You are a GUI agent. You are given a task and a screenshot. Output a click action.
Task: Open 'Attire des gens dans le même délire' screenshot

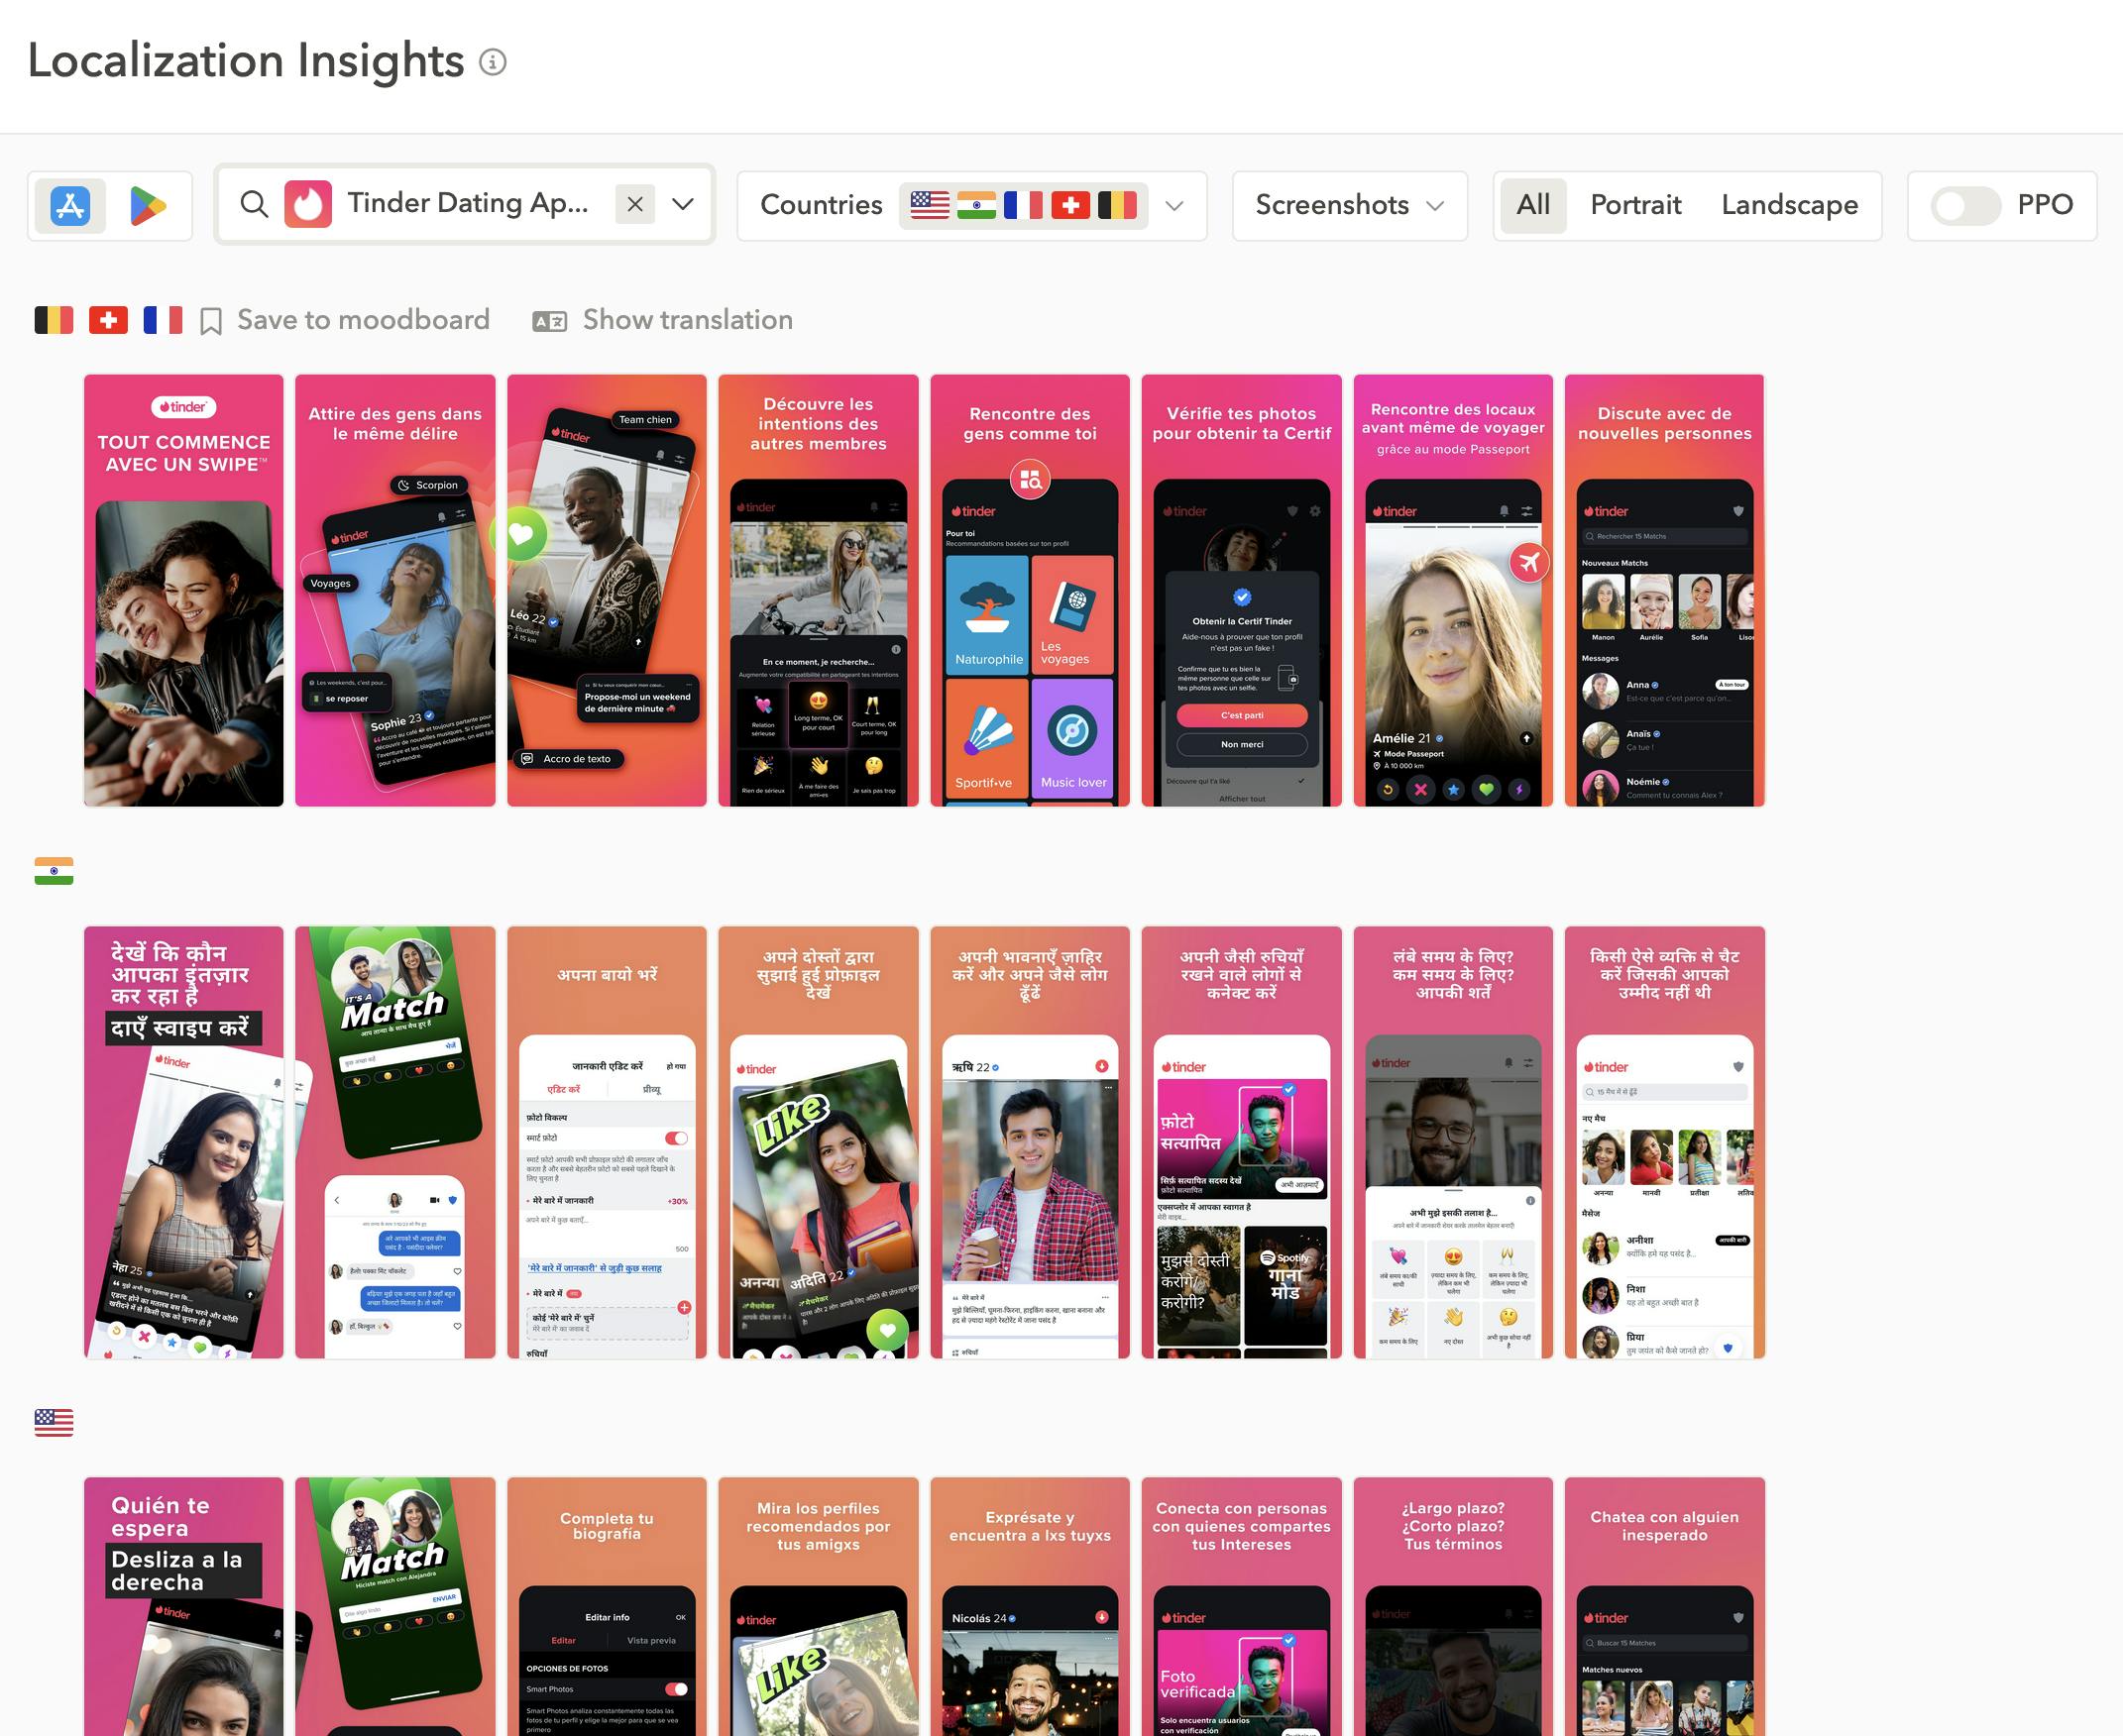395,590
